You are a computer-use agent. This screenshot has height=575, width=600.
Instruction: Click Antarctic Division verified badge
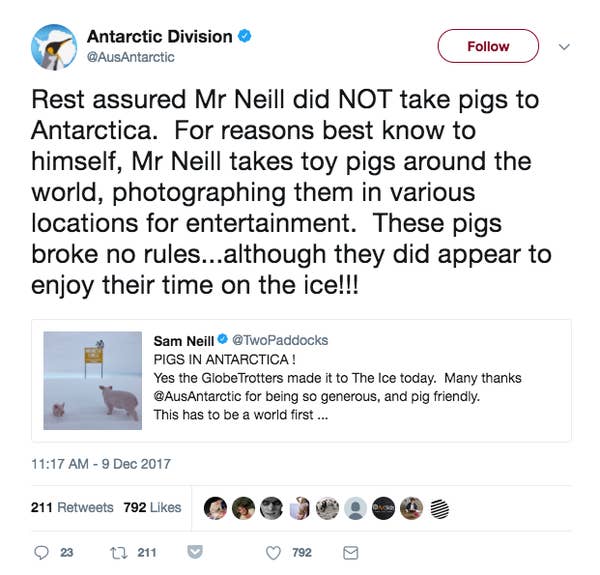pyautogui.click(x=245, y=36)
